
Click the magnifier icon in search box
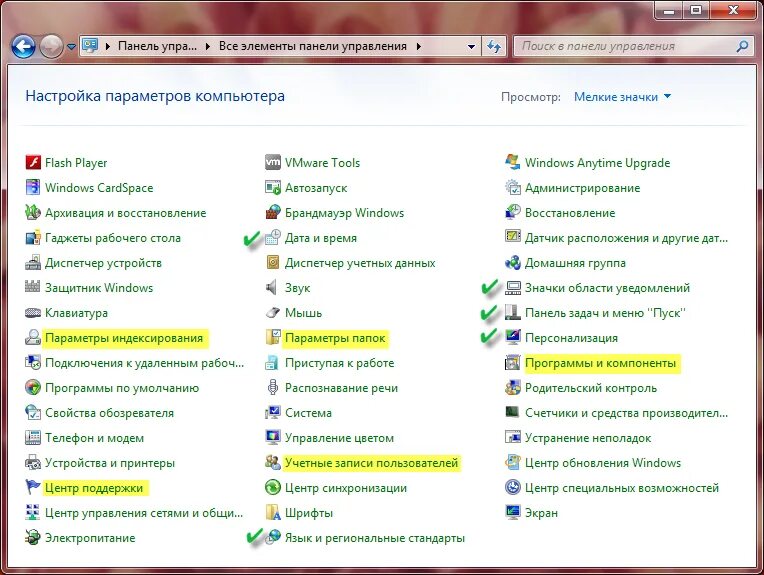[x=742, y=46]
